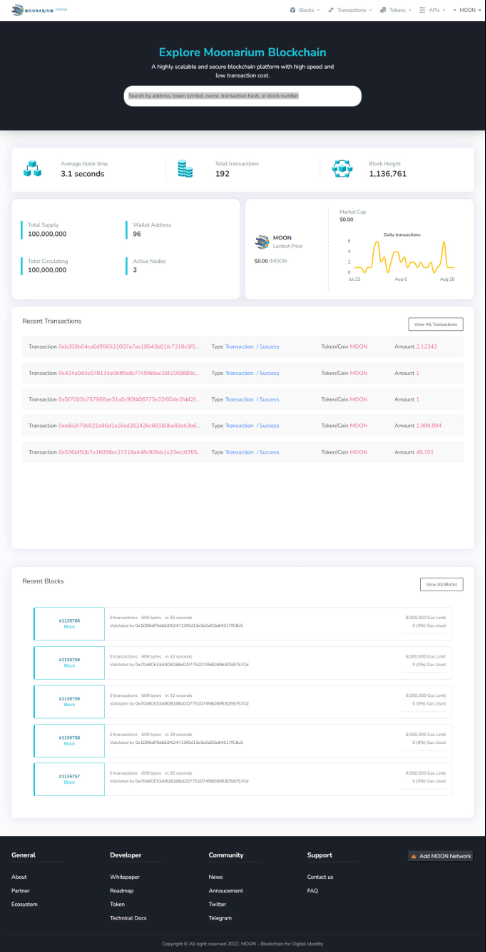The width and height of the screenshot is (486, 952).
Task: Click Total transactions value 192
Action: [x=222, y=174]
